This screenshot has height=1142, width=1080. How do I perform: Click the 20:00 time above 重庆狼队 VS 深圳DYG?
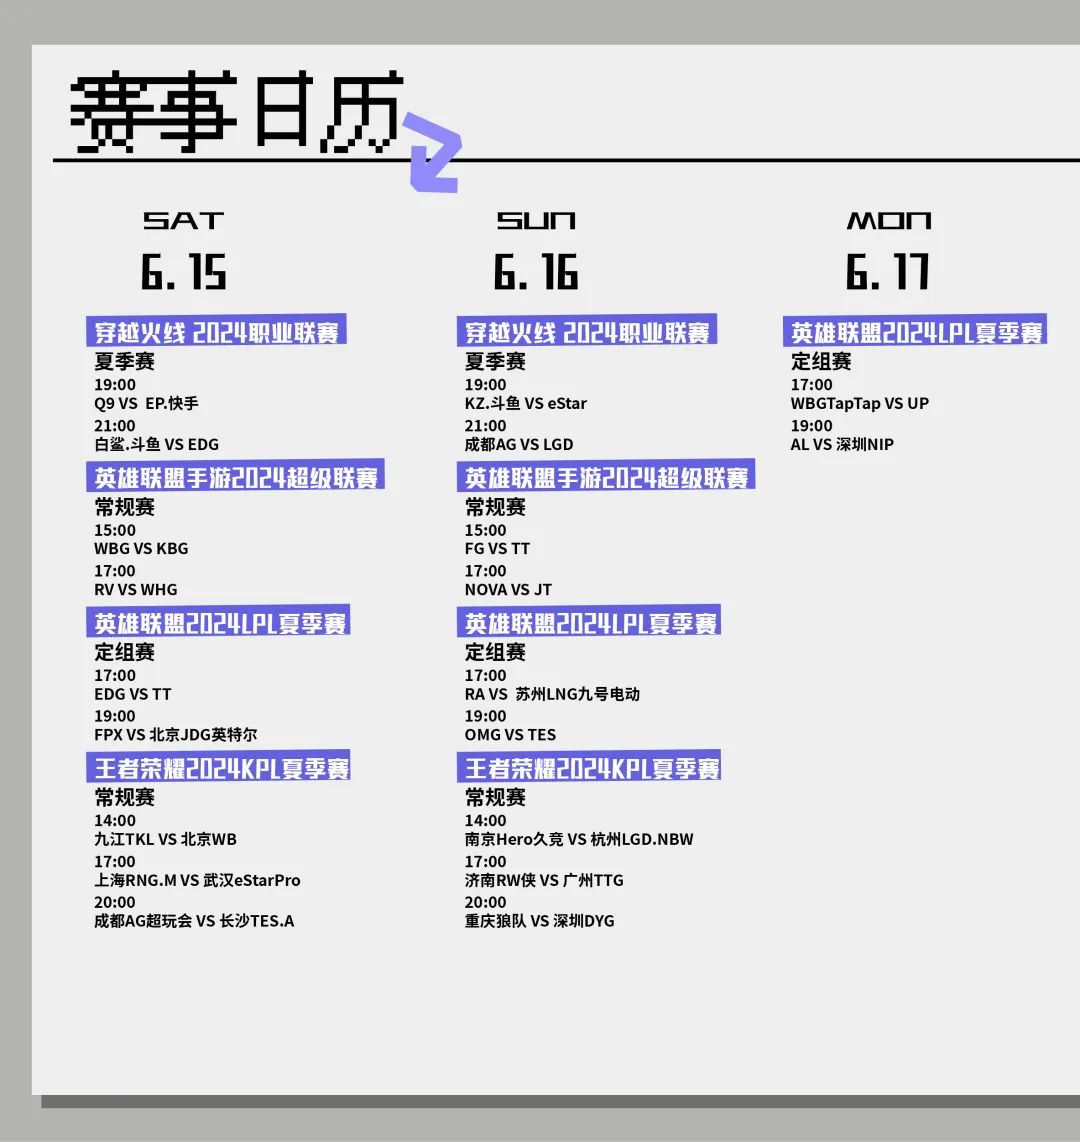coord(486,902)
